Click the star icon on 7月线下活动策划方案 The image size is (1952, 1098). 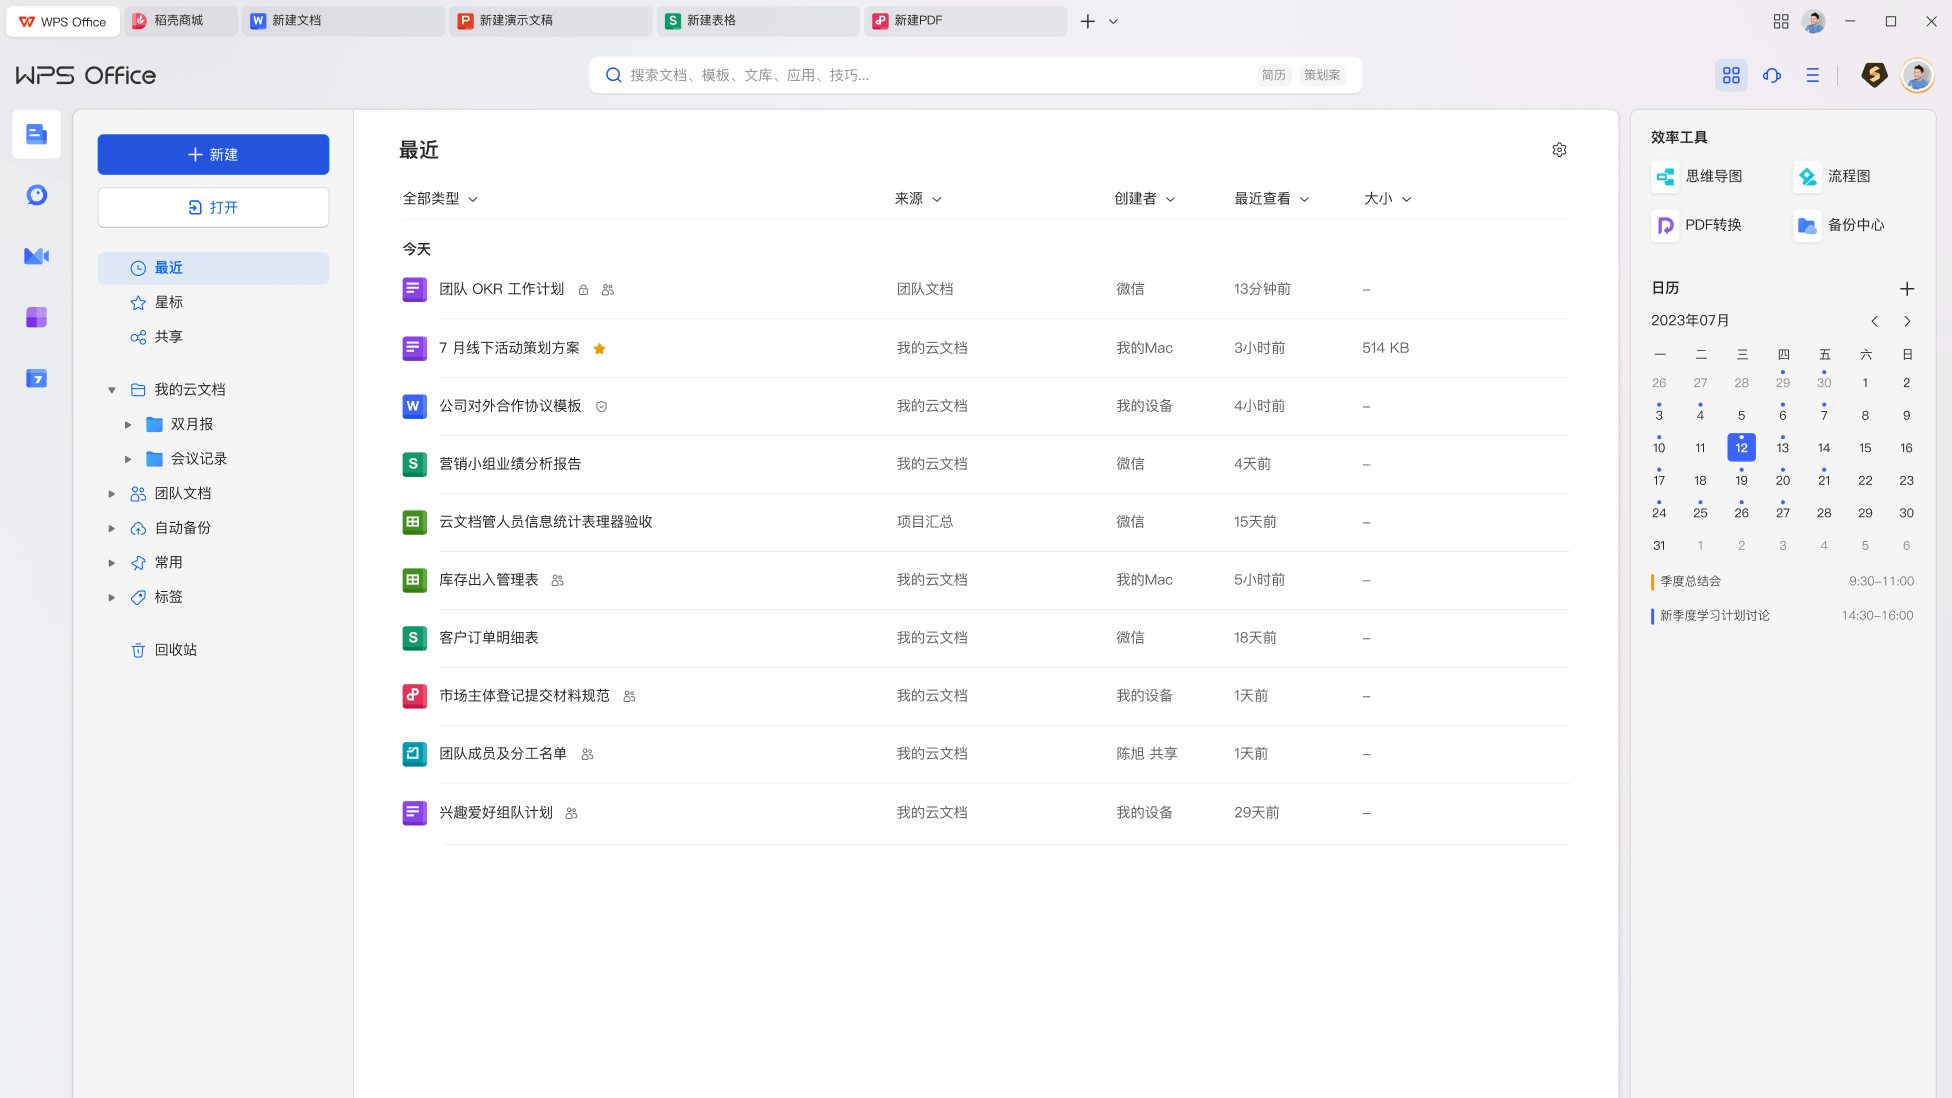point(599,347)
